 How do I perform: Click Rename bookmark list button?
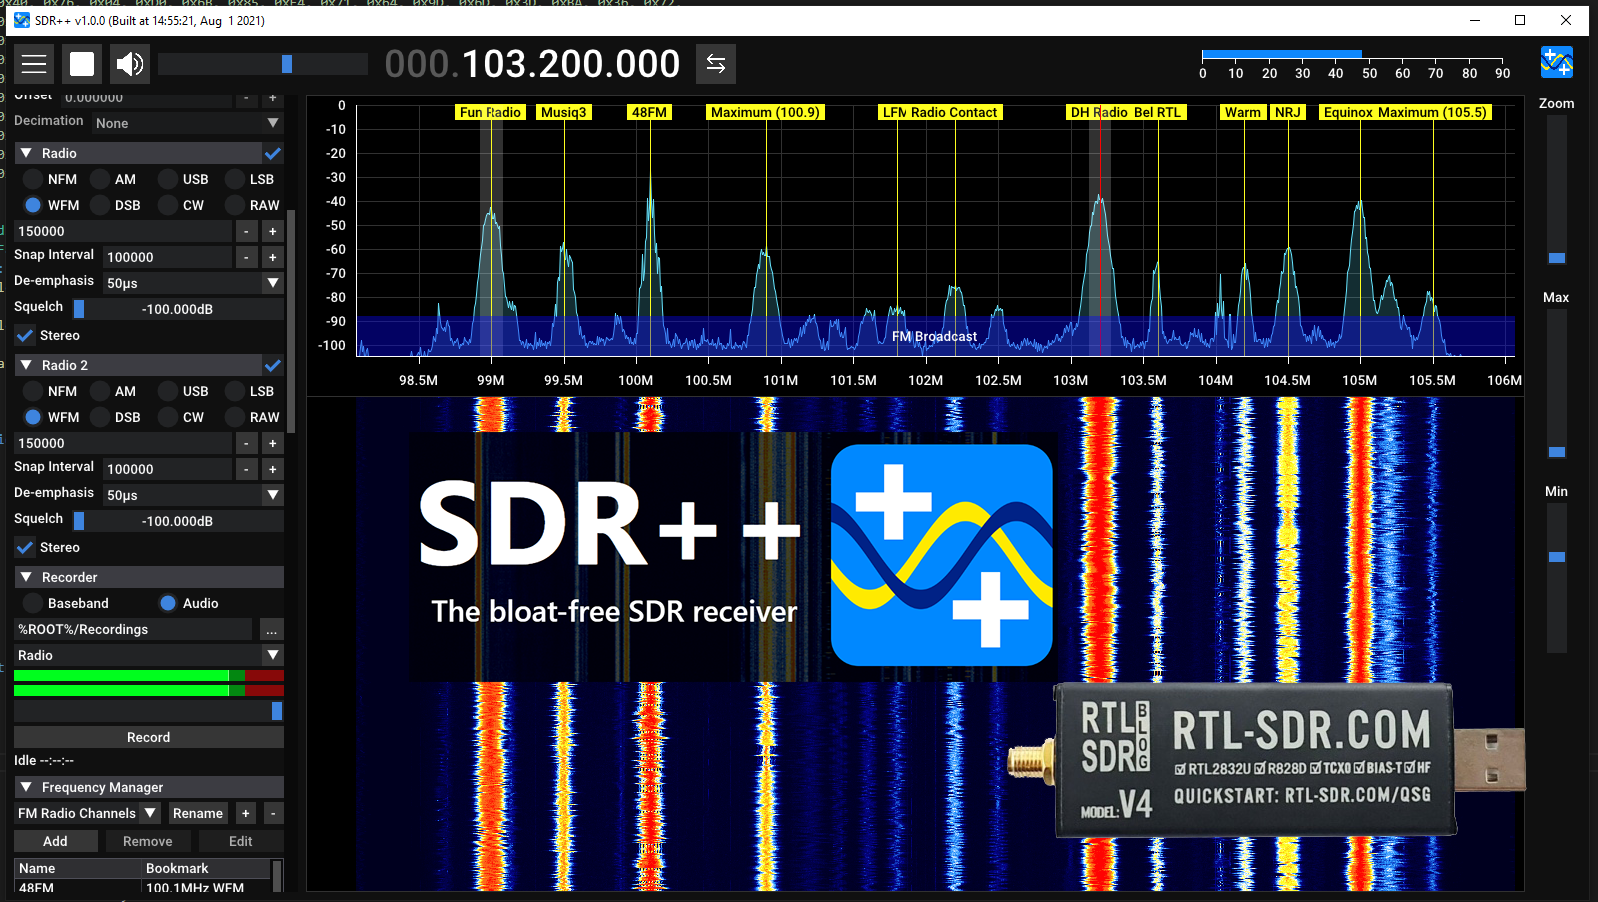(198, 813)
